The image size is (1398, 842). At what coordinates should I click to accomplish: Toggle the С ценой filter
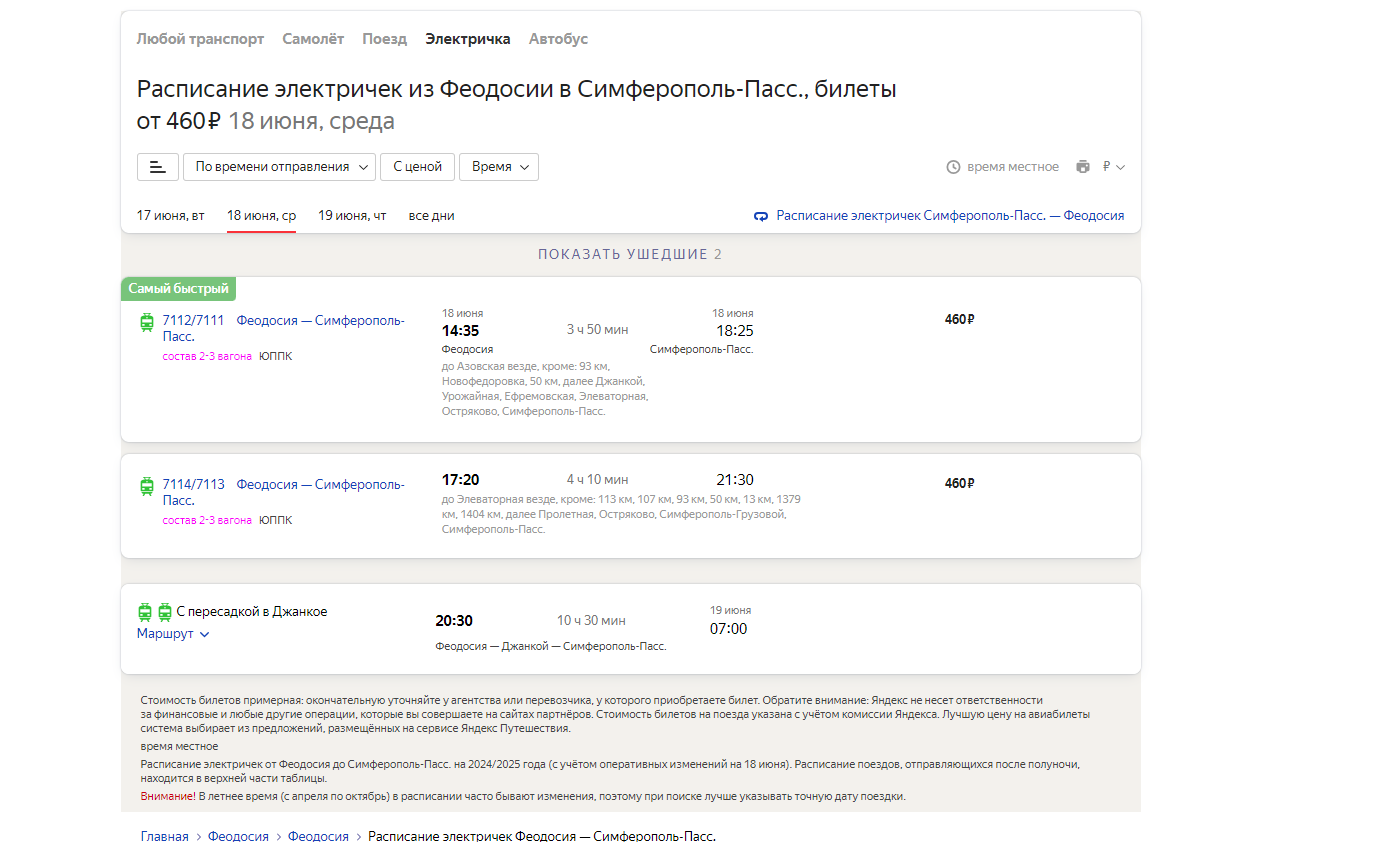click(x=417, y=167)
